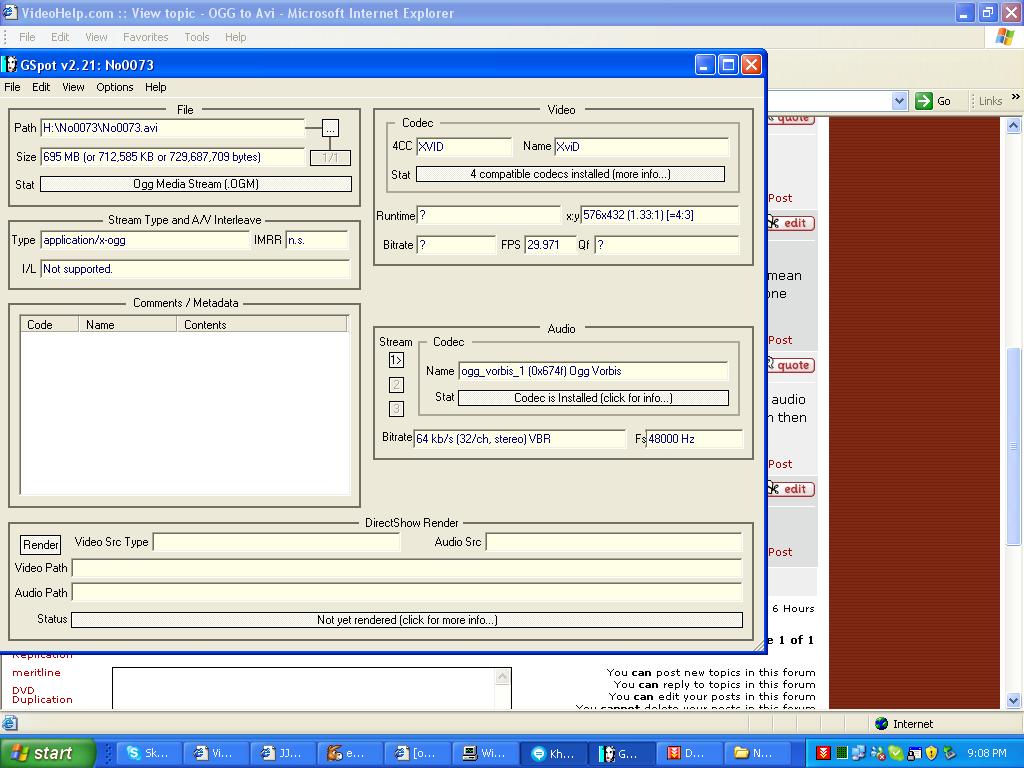Click the Render button

pos(40,545)
